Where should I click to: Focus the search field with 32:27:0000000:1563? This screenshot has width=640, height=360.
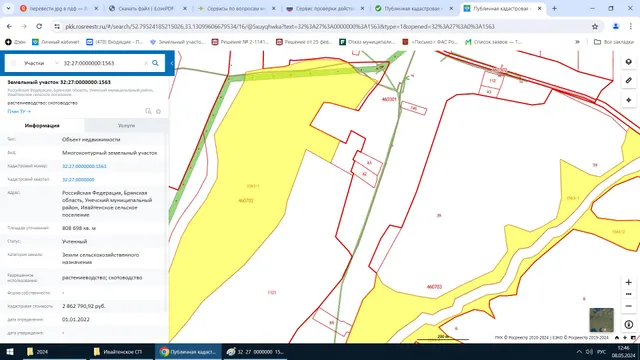tap(102, 63)
